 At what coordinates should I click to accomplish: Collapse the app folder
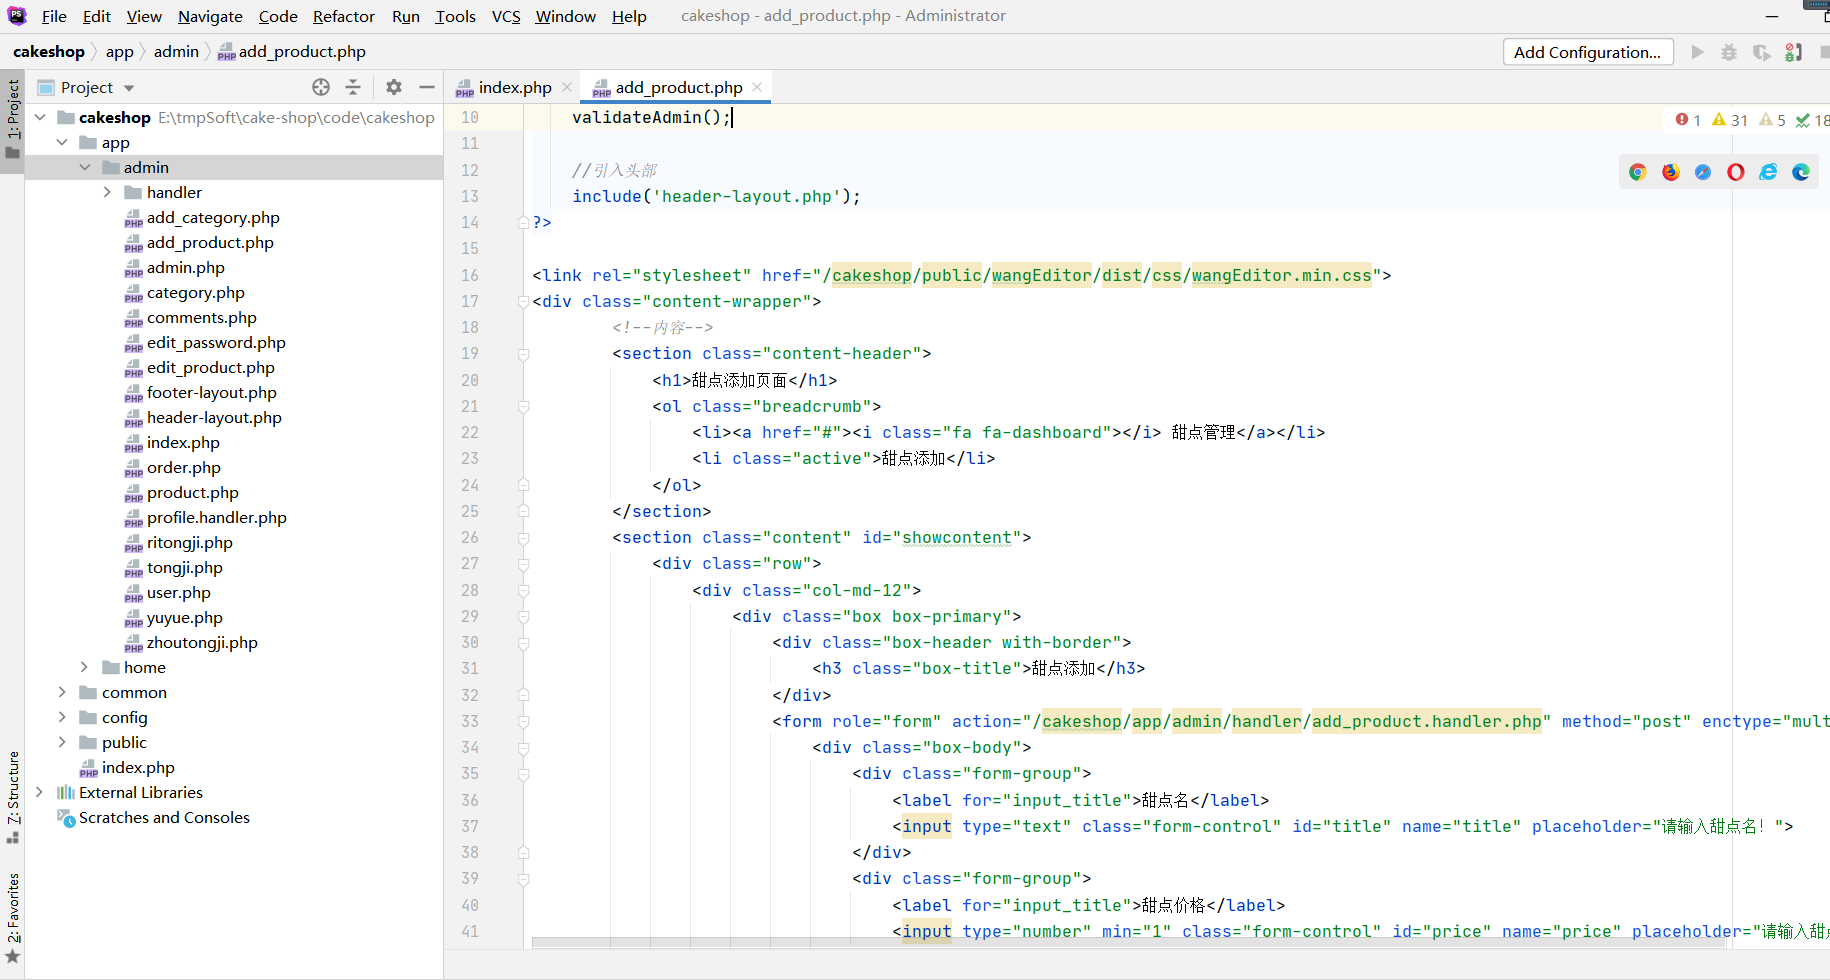[x=62, y=142]
